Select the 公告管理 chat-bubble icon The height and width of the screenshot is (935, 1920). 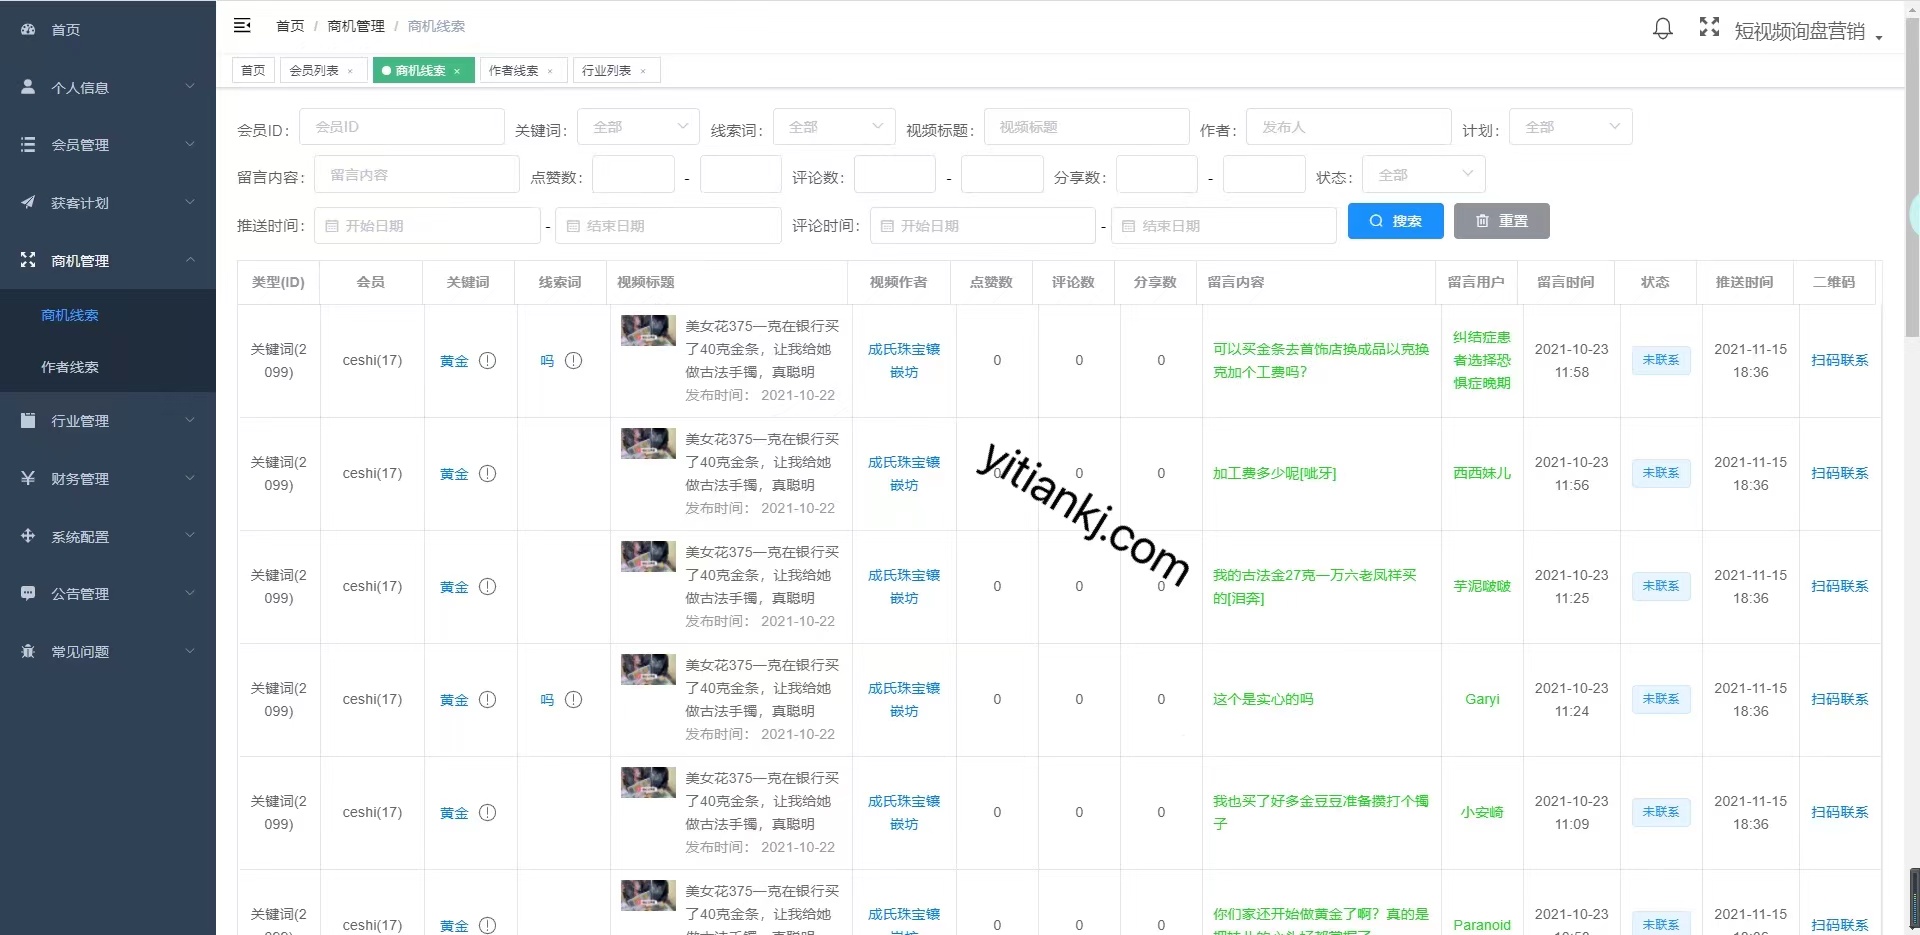pos(27,593)
